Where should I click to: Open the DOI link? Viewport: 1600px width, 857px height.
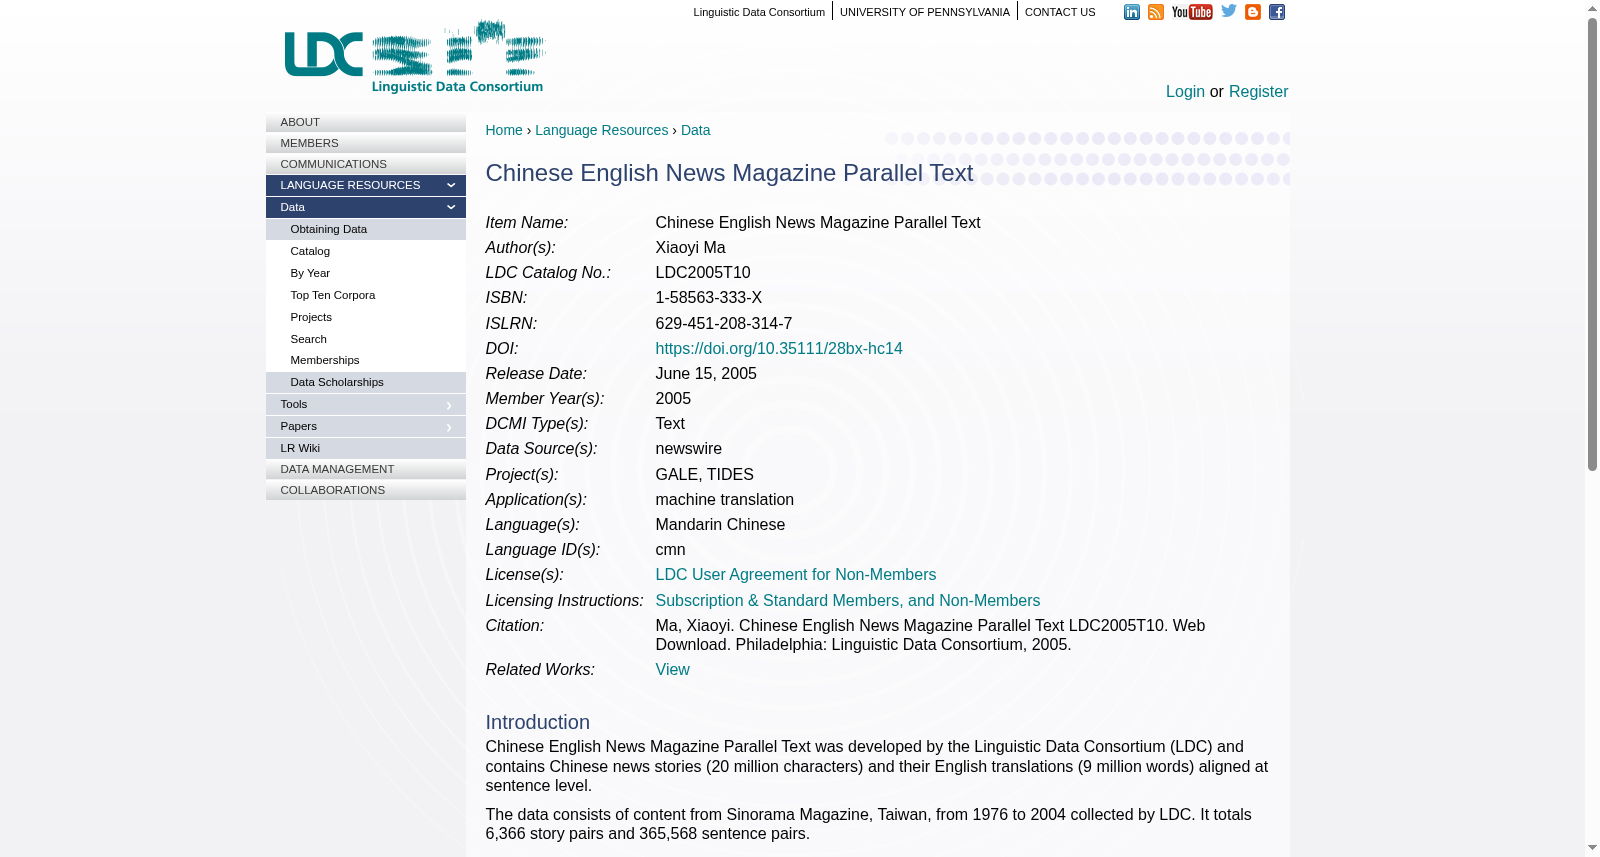pos(779,348)
